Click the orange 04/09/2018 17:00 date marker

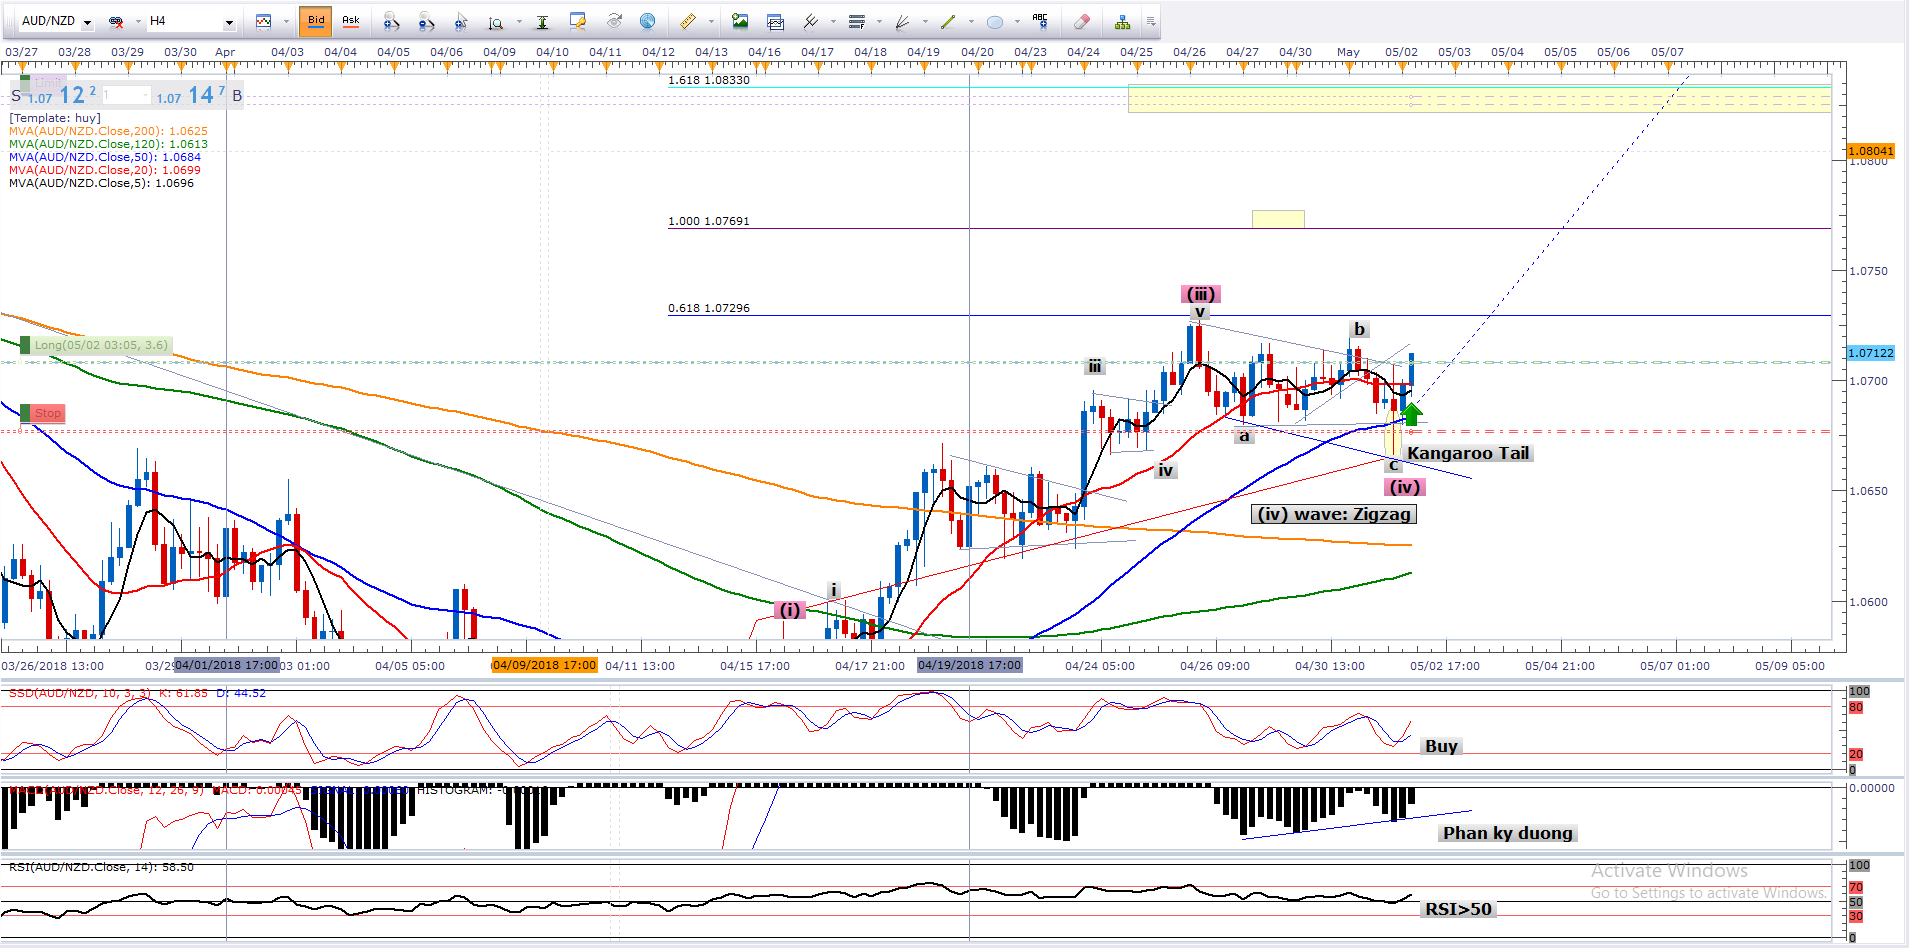pyautogui.click(x=544, y=665)
